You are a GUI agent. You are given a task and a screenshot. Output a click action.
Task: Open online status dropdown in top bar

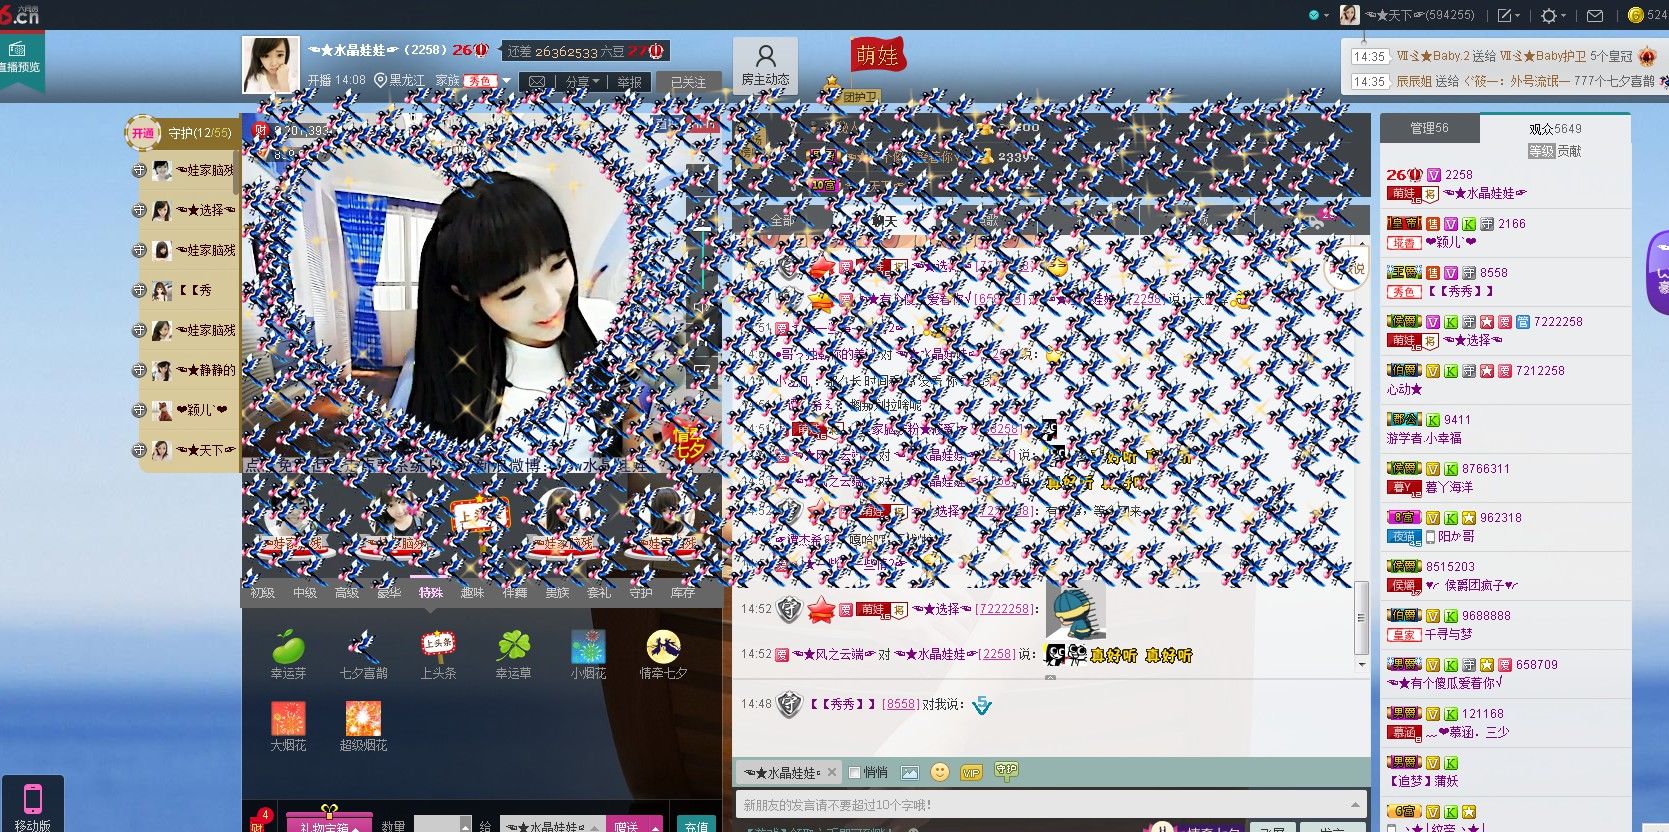[1319, 15]
